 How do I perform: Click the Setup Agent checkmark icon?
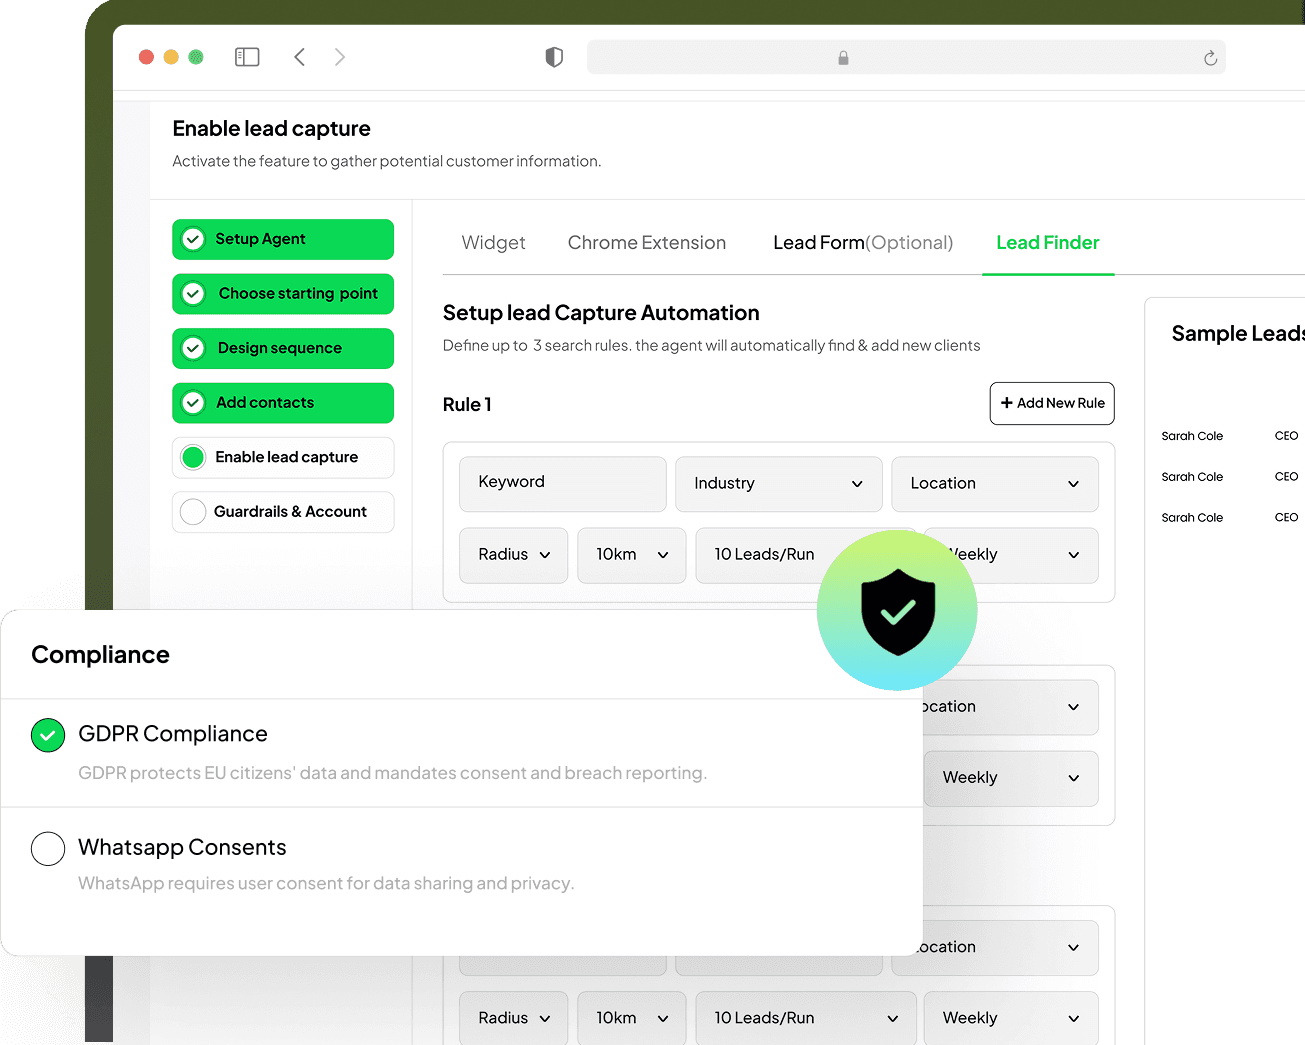[194, 239]
